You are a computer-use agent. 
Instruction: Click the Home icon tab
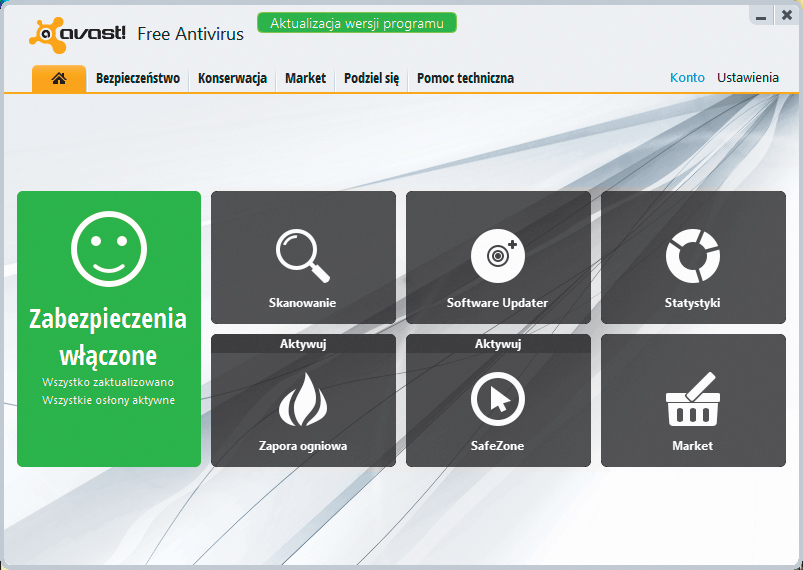tap(59, 78)
